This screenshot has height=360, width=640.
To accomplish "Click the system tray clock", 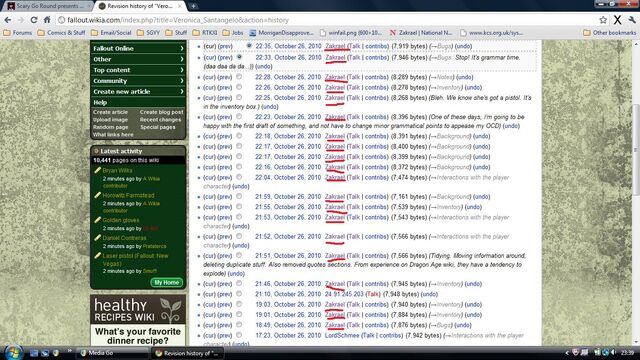I will (628, 353).
